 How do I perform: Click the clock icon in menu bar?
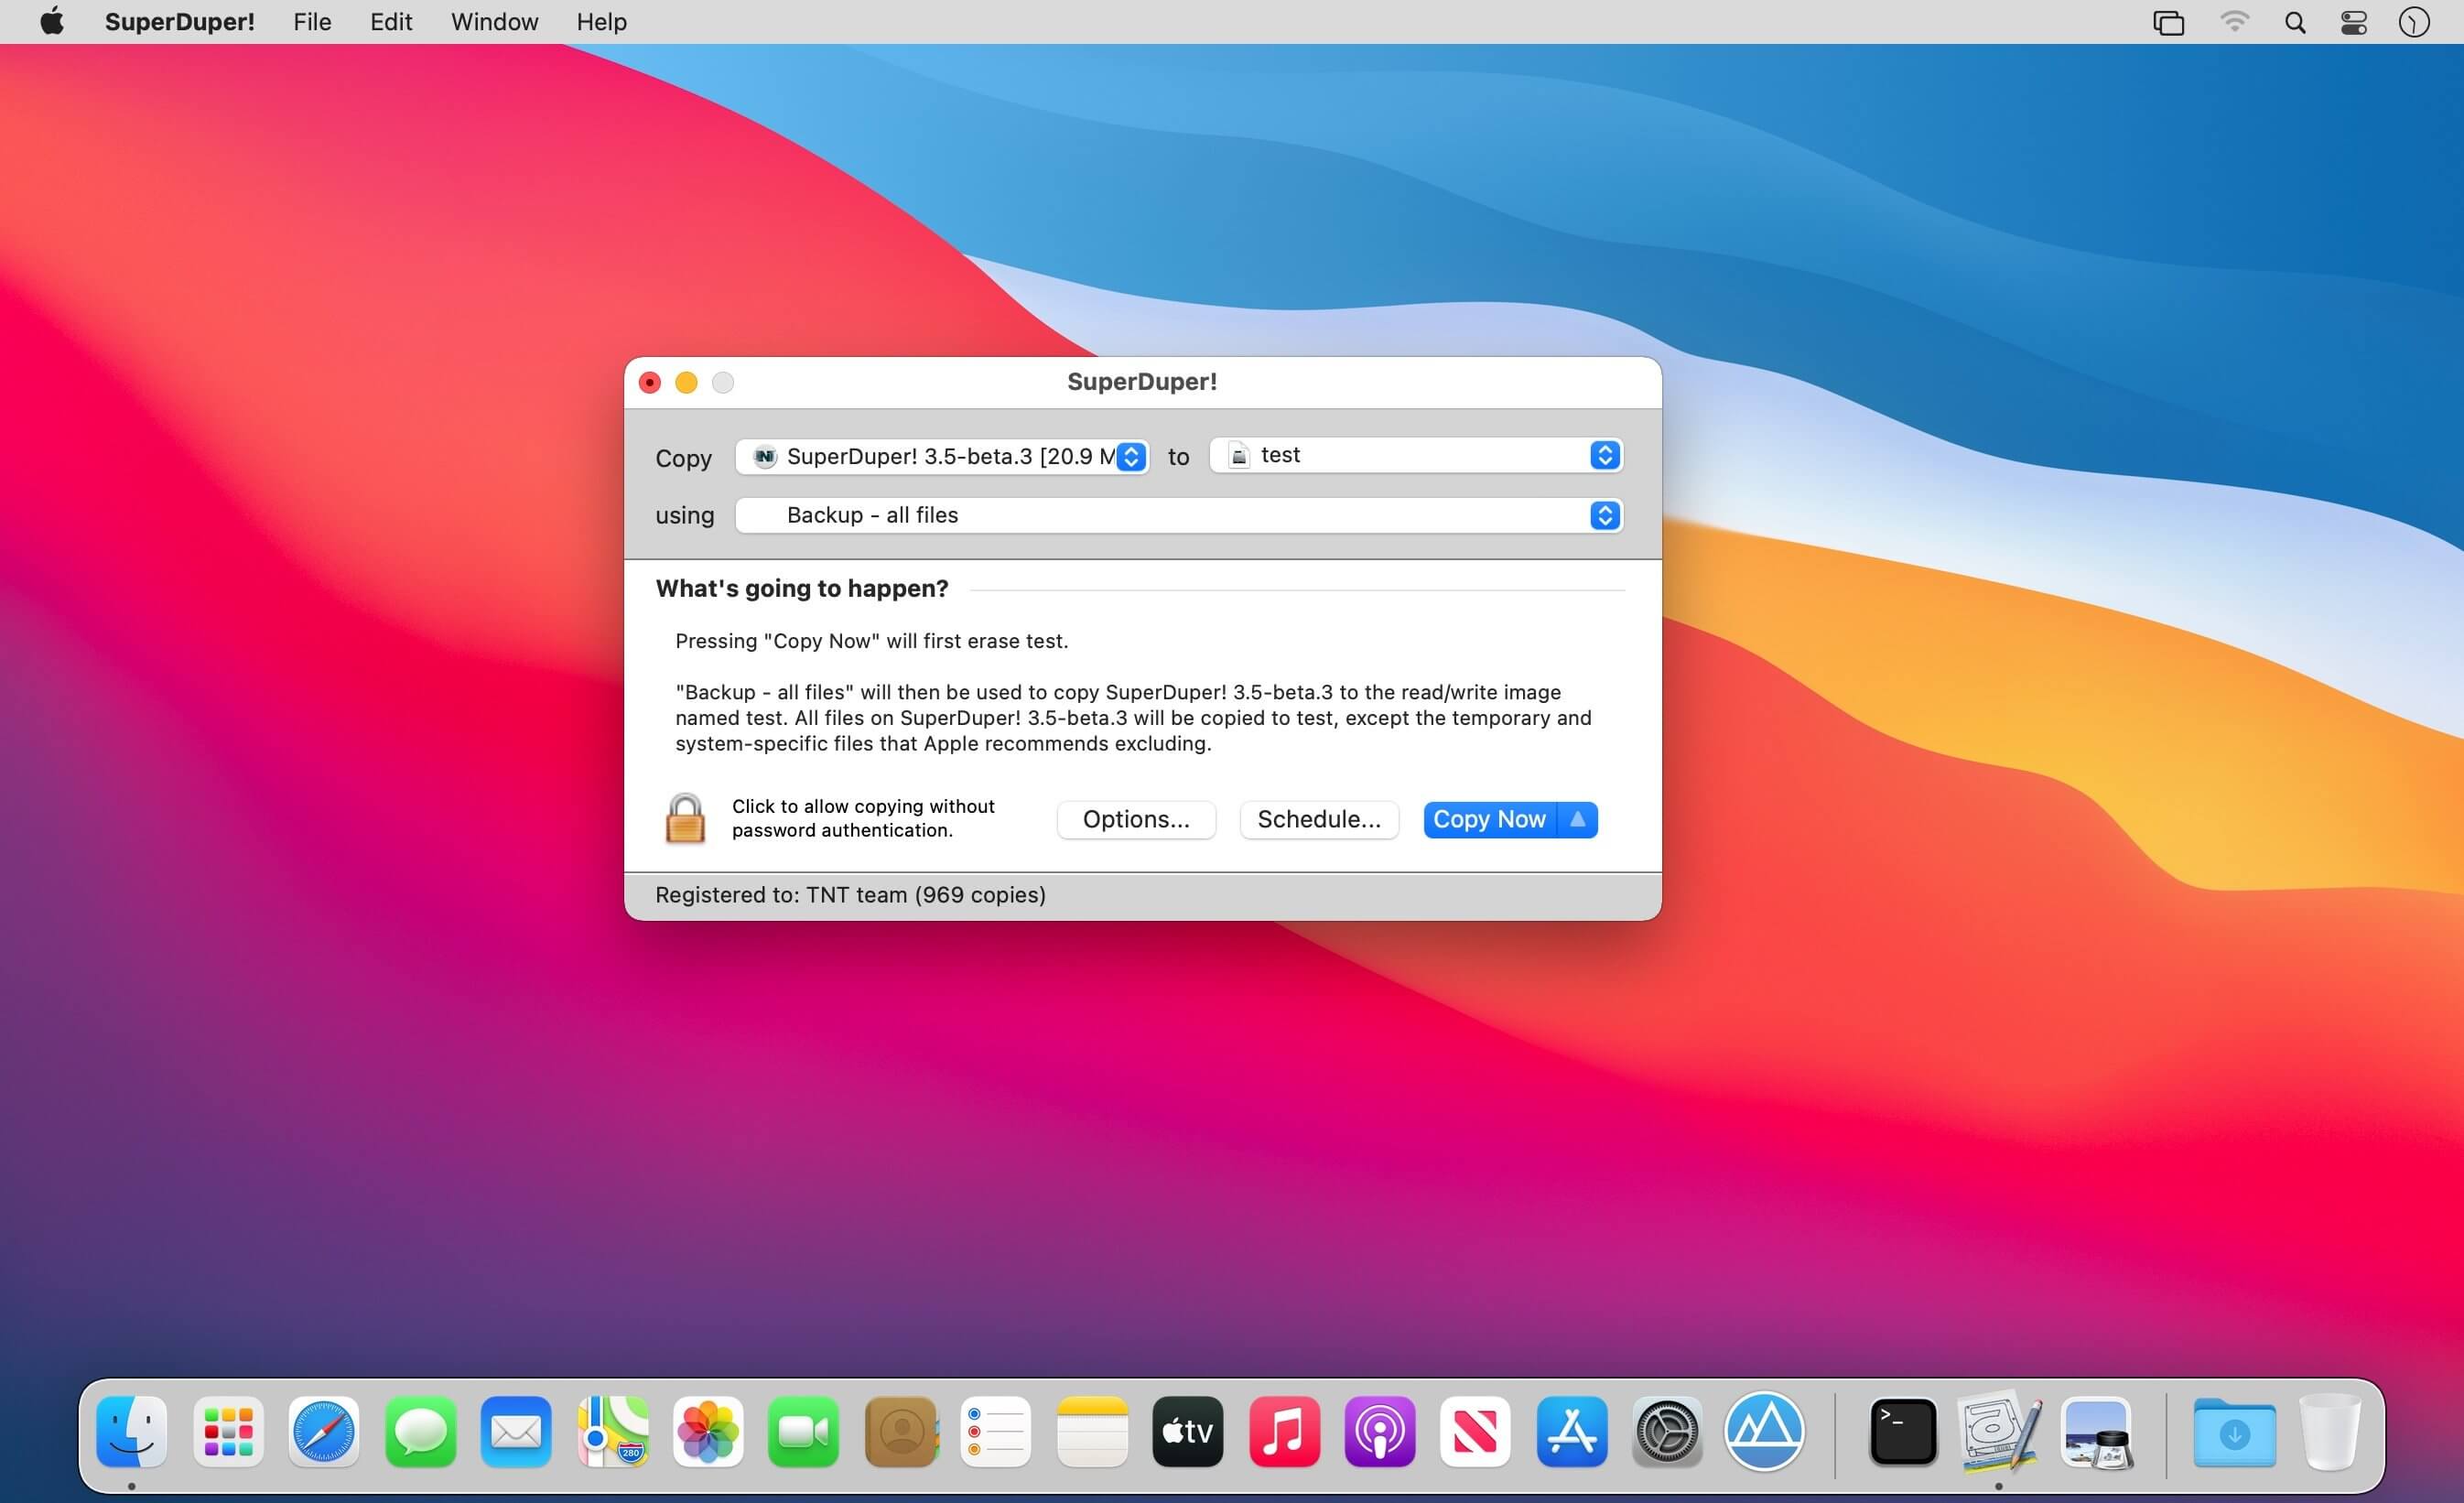(2414, 22)
